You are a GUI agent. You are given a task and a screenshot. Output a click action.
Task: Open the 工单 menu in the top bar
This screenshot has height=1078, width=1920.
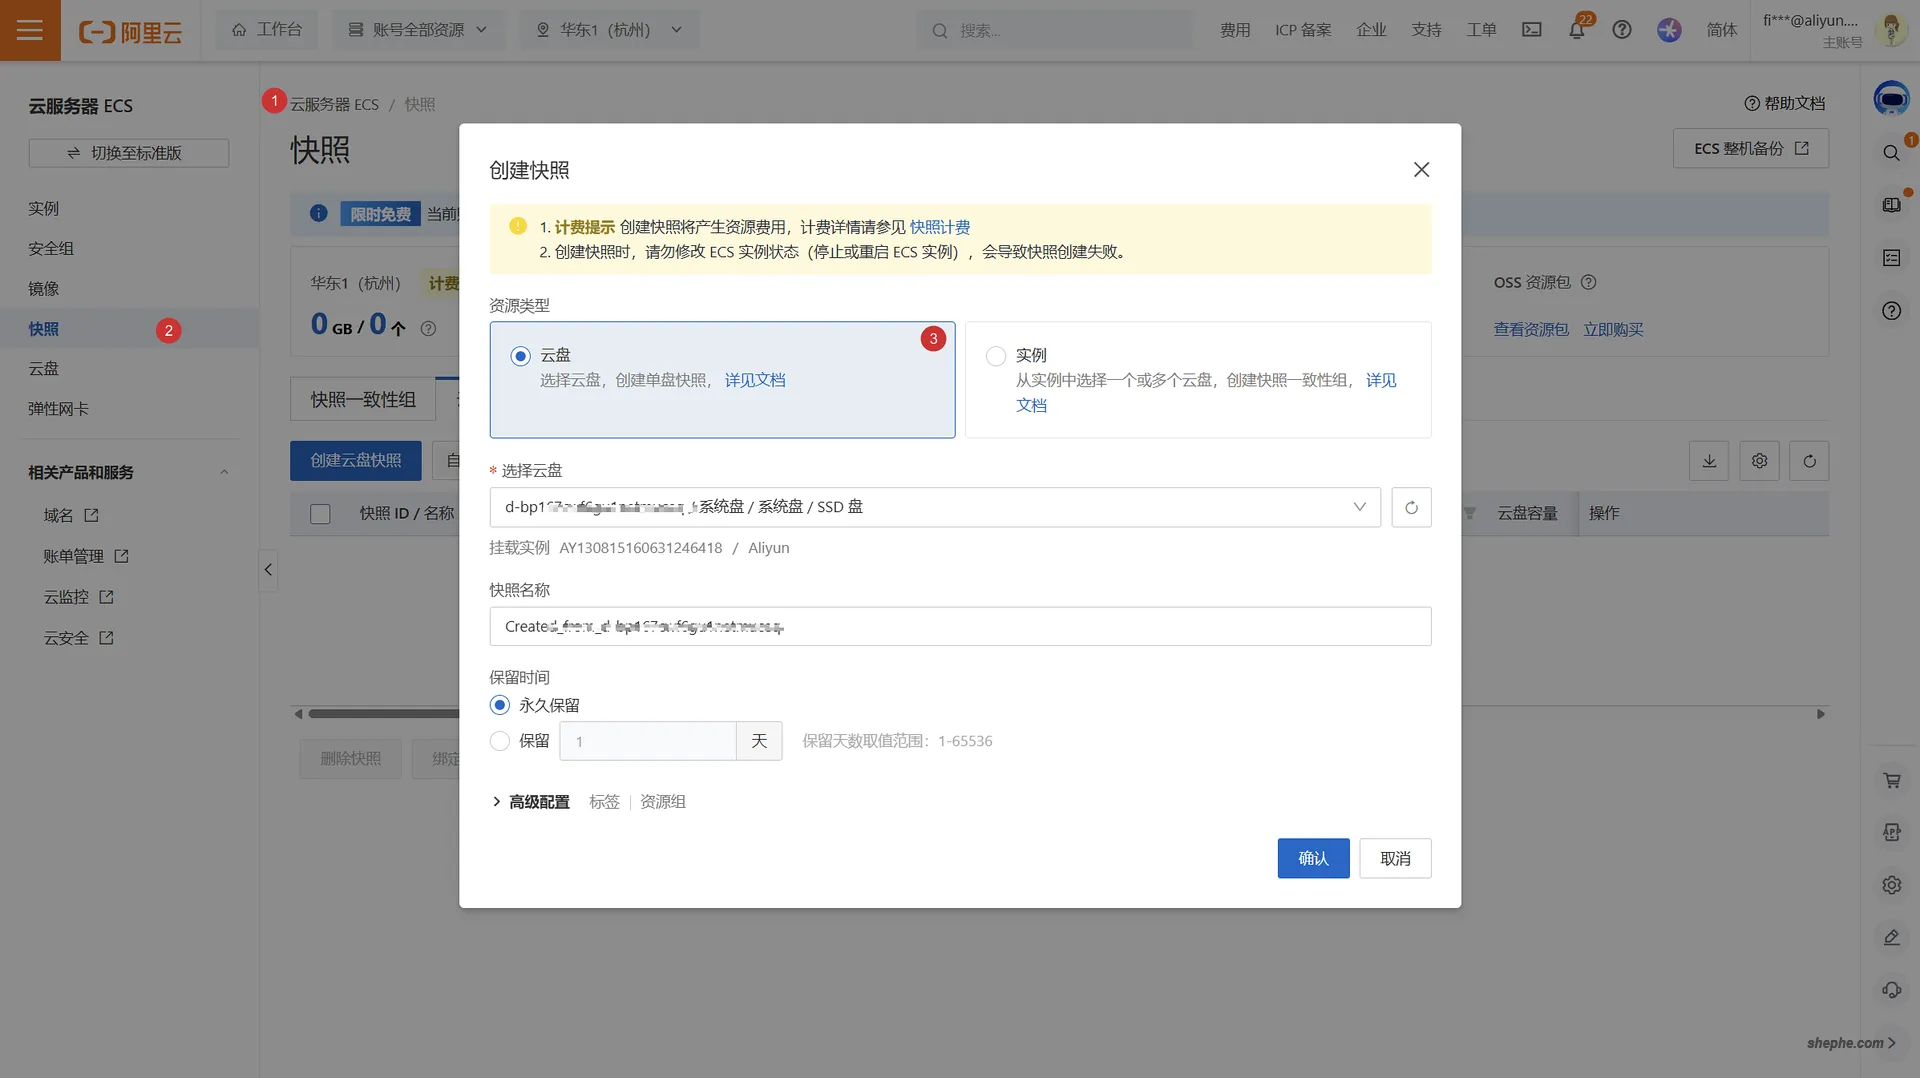[x=1482, y=30]
